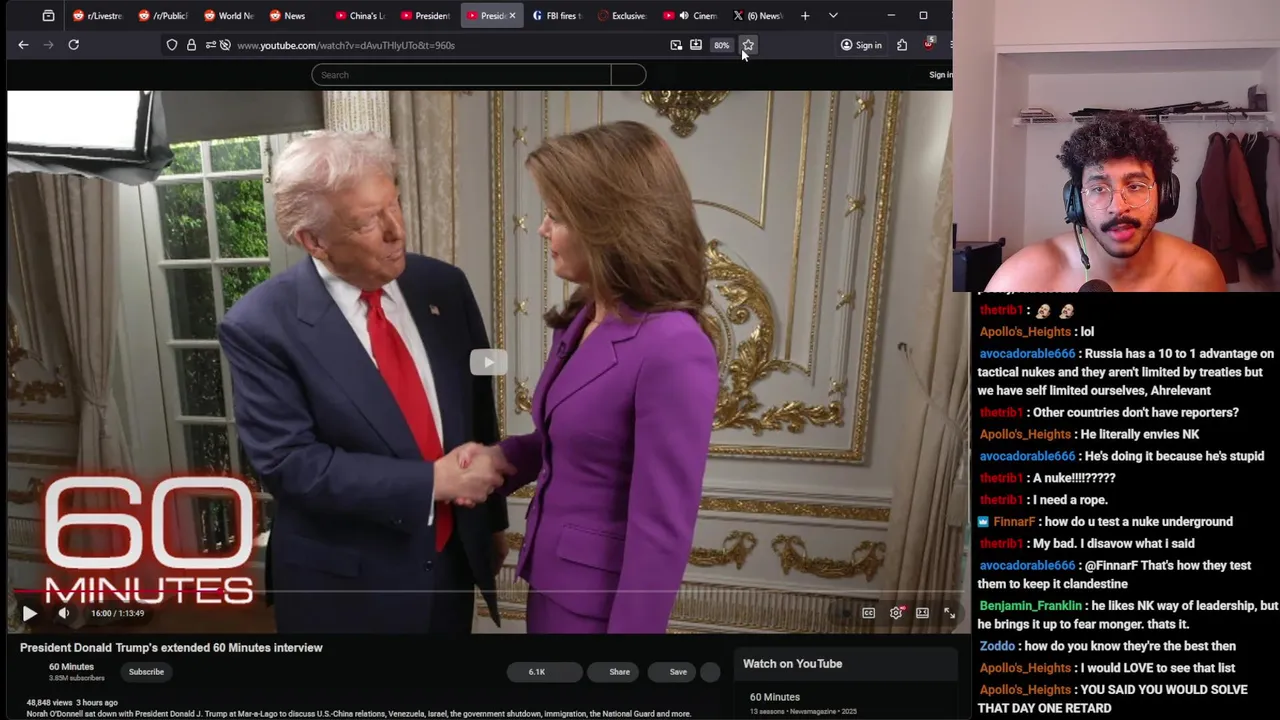
Task: Switch to Reddit News tab
Action: [295, 16]
